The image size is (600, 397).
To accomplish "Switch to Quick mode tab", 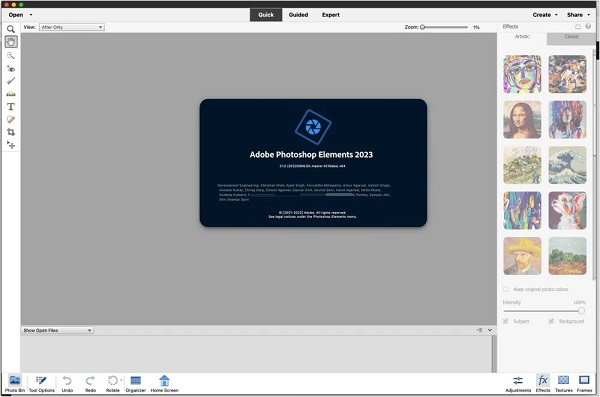I will point(266,15).
